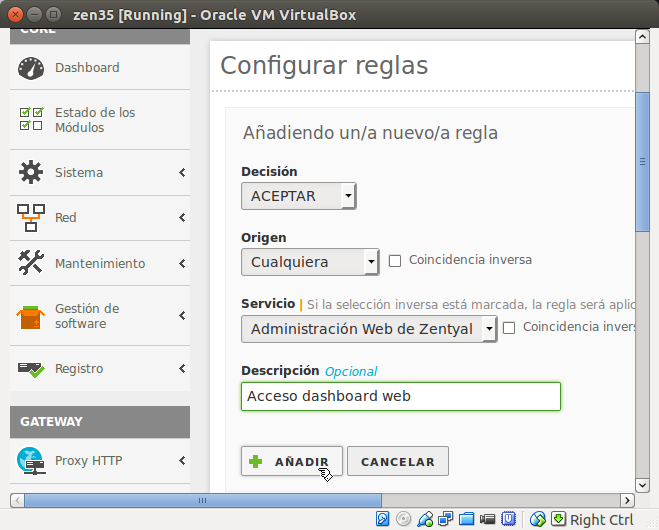Click VirtualBox USB devices status icon
This screenshot has height=530, width=659.
pyautogui.click(x=425, y=519)
